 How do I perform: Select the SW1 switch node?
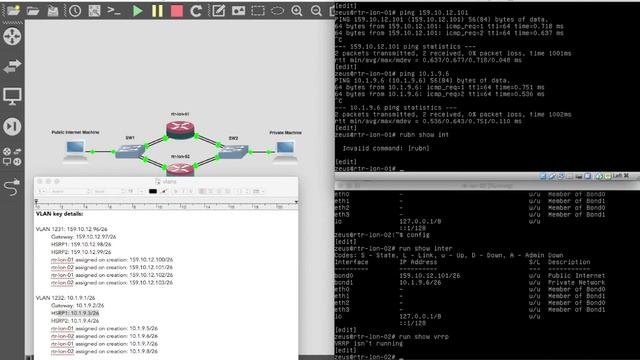click(130, 150)
